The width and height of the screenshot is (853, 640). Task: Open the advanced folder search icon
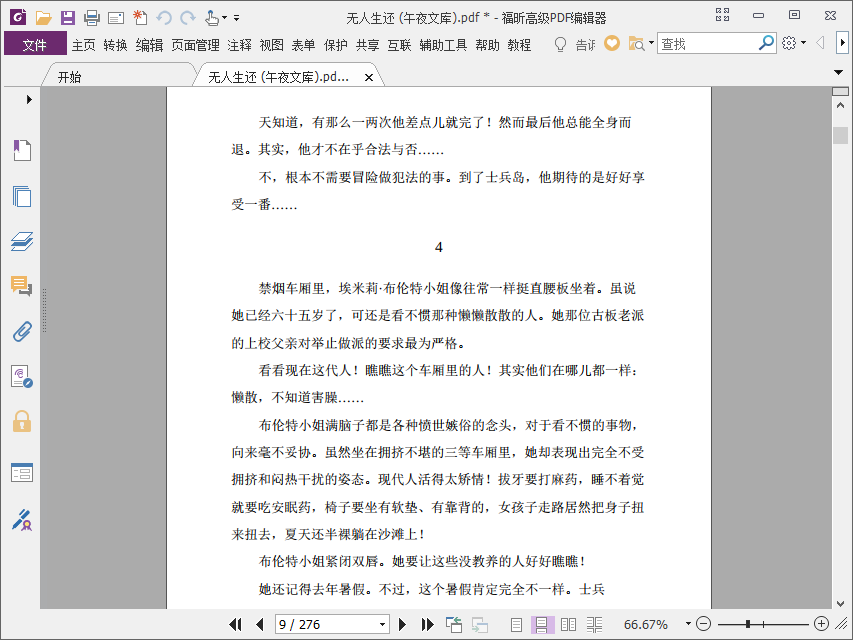tap(636, 44)
